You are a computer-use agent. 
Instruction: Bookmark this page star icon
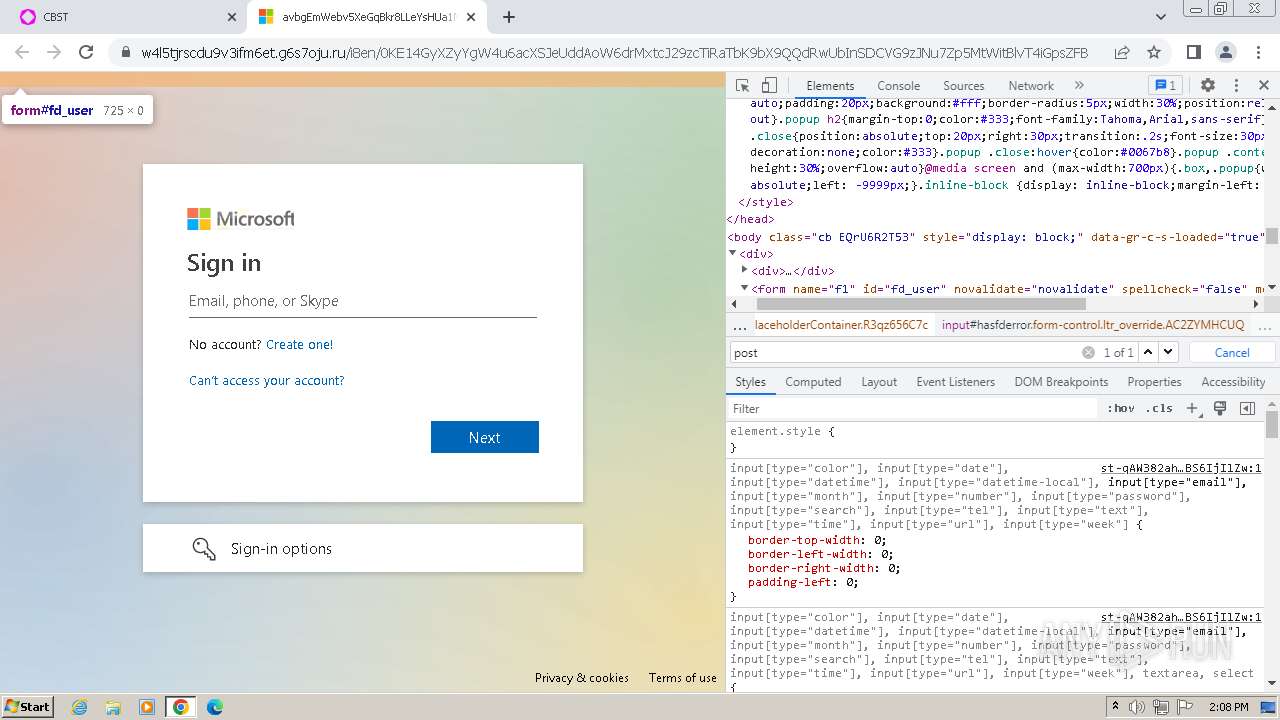tap(1154, 52)
